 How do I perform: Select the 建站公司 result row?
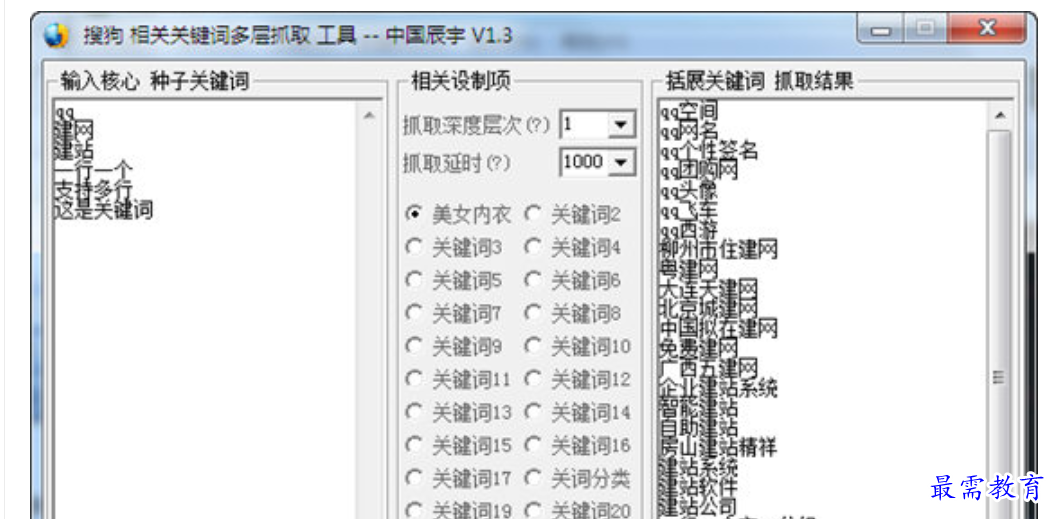[x=698, y=506]
